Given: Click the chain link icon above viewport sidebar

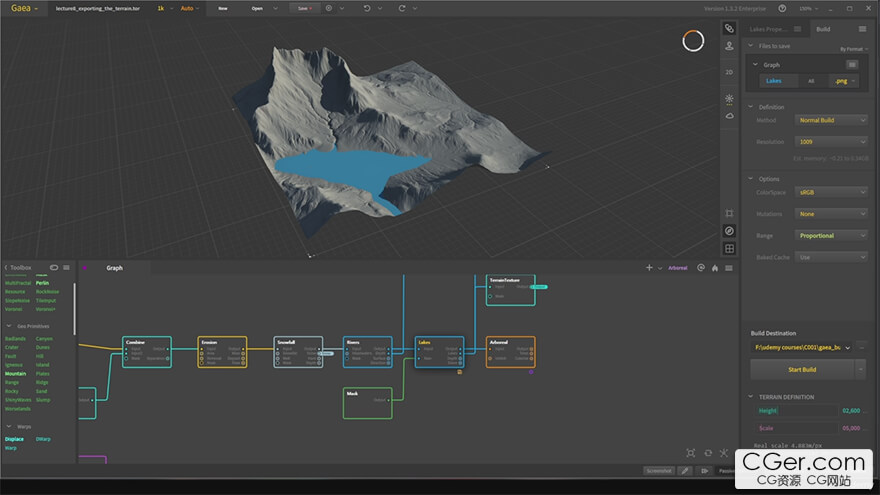Looking at the screenshot, I should tap(729, 29).
